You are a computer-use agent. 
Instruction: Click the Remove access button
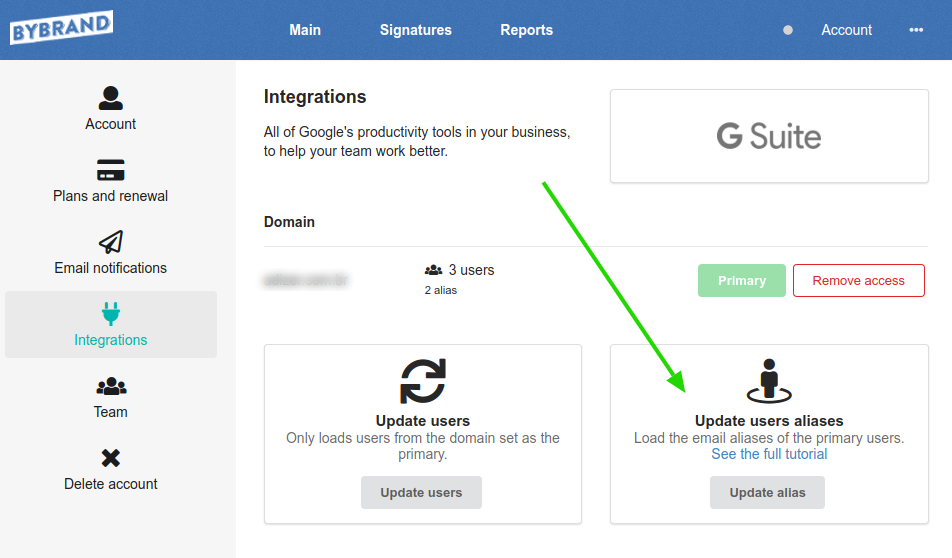point(858,281)
